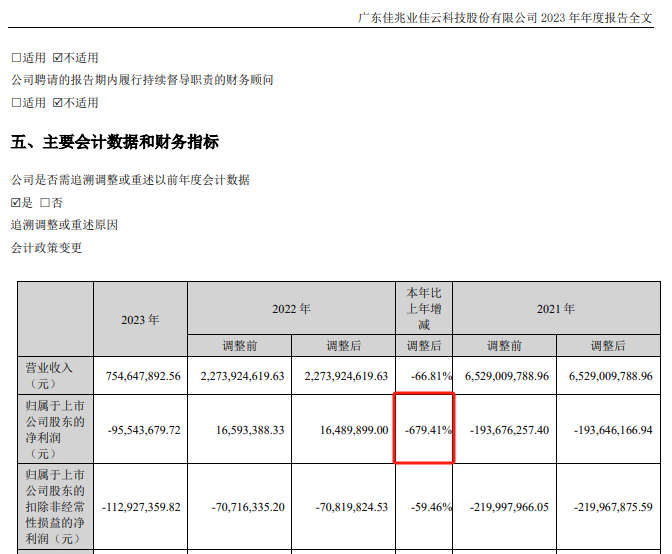This screenshot has height=554, width=672.
Task: Click the page header 广东佳兆业佳云科技股份有限公司 2023 年年度报告全文
Action: pos(505,18)
